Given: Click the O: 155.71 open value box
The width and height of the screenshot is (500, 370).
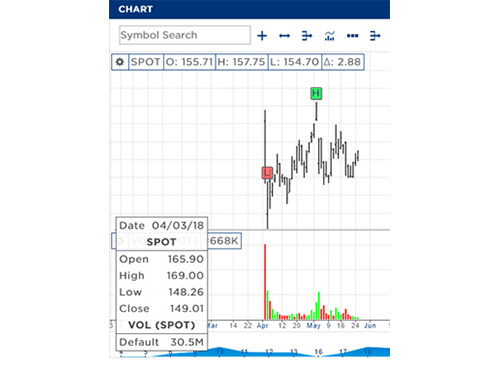Looking at the screenshot, I should click(189, 62).
